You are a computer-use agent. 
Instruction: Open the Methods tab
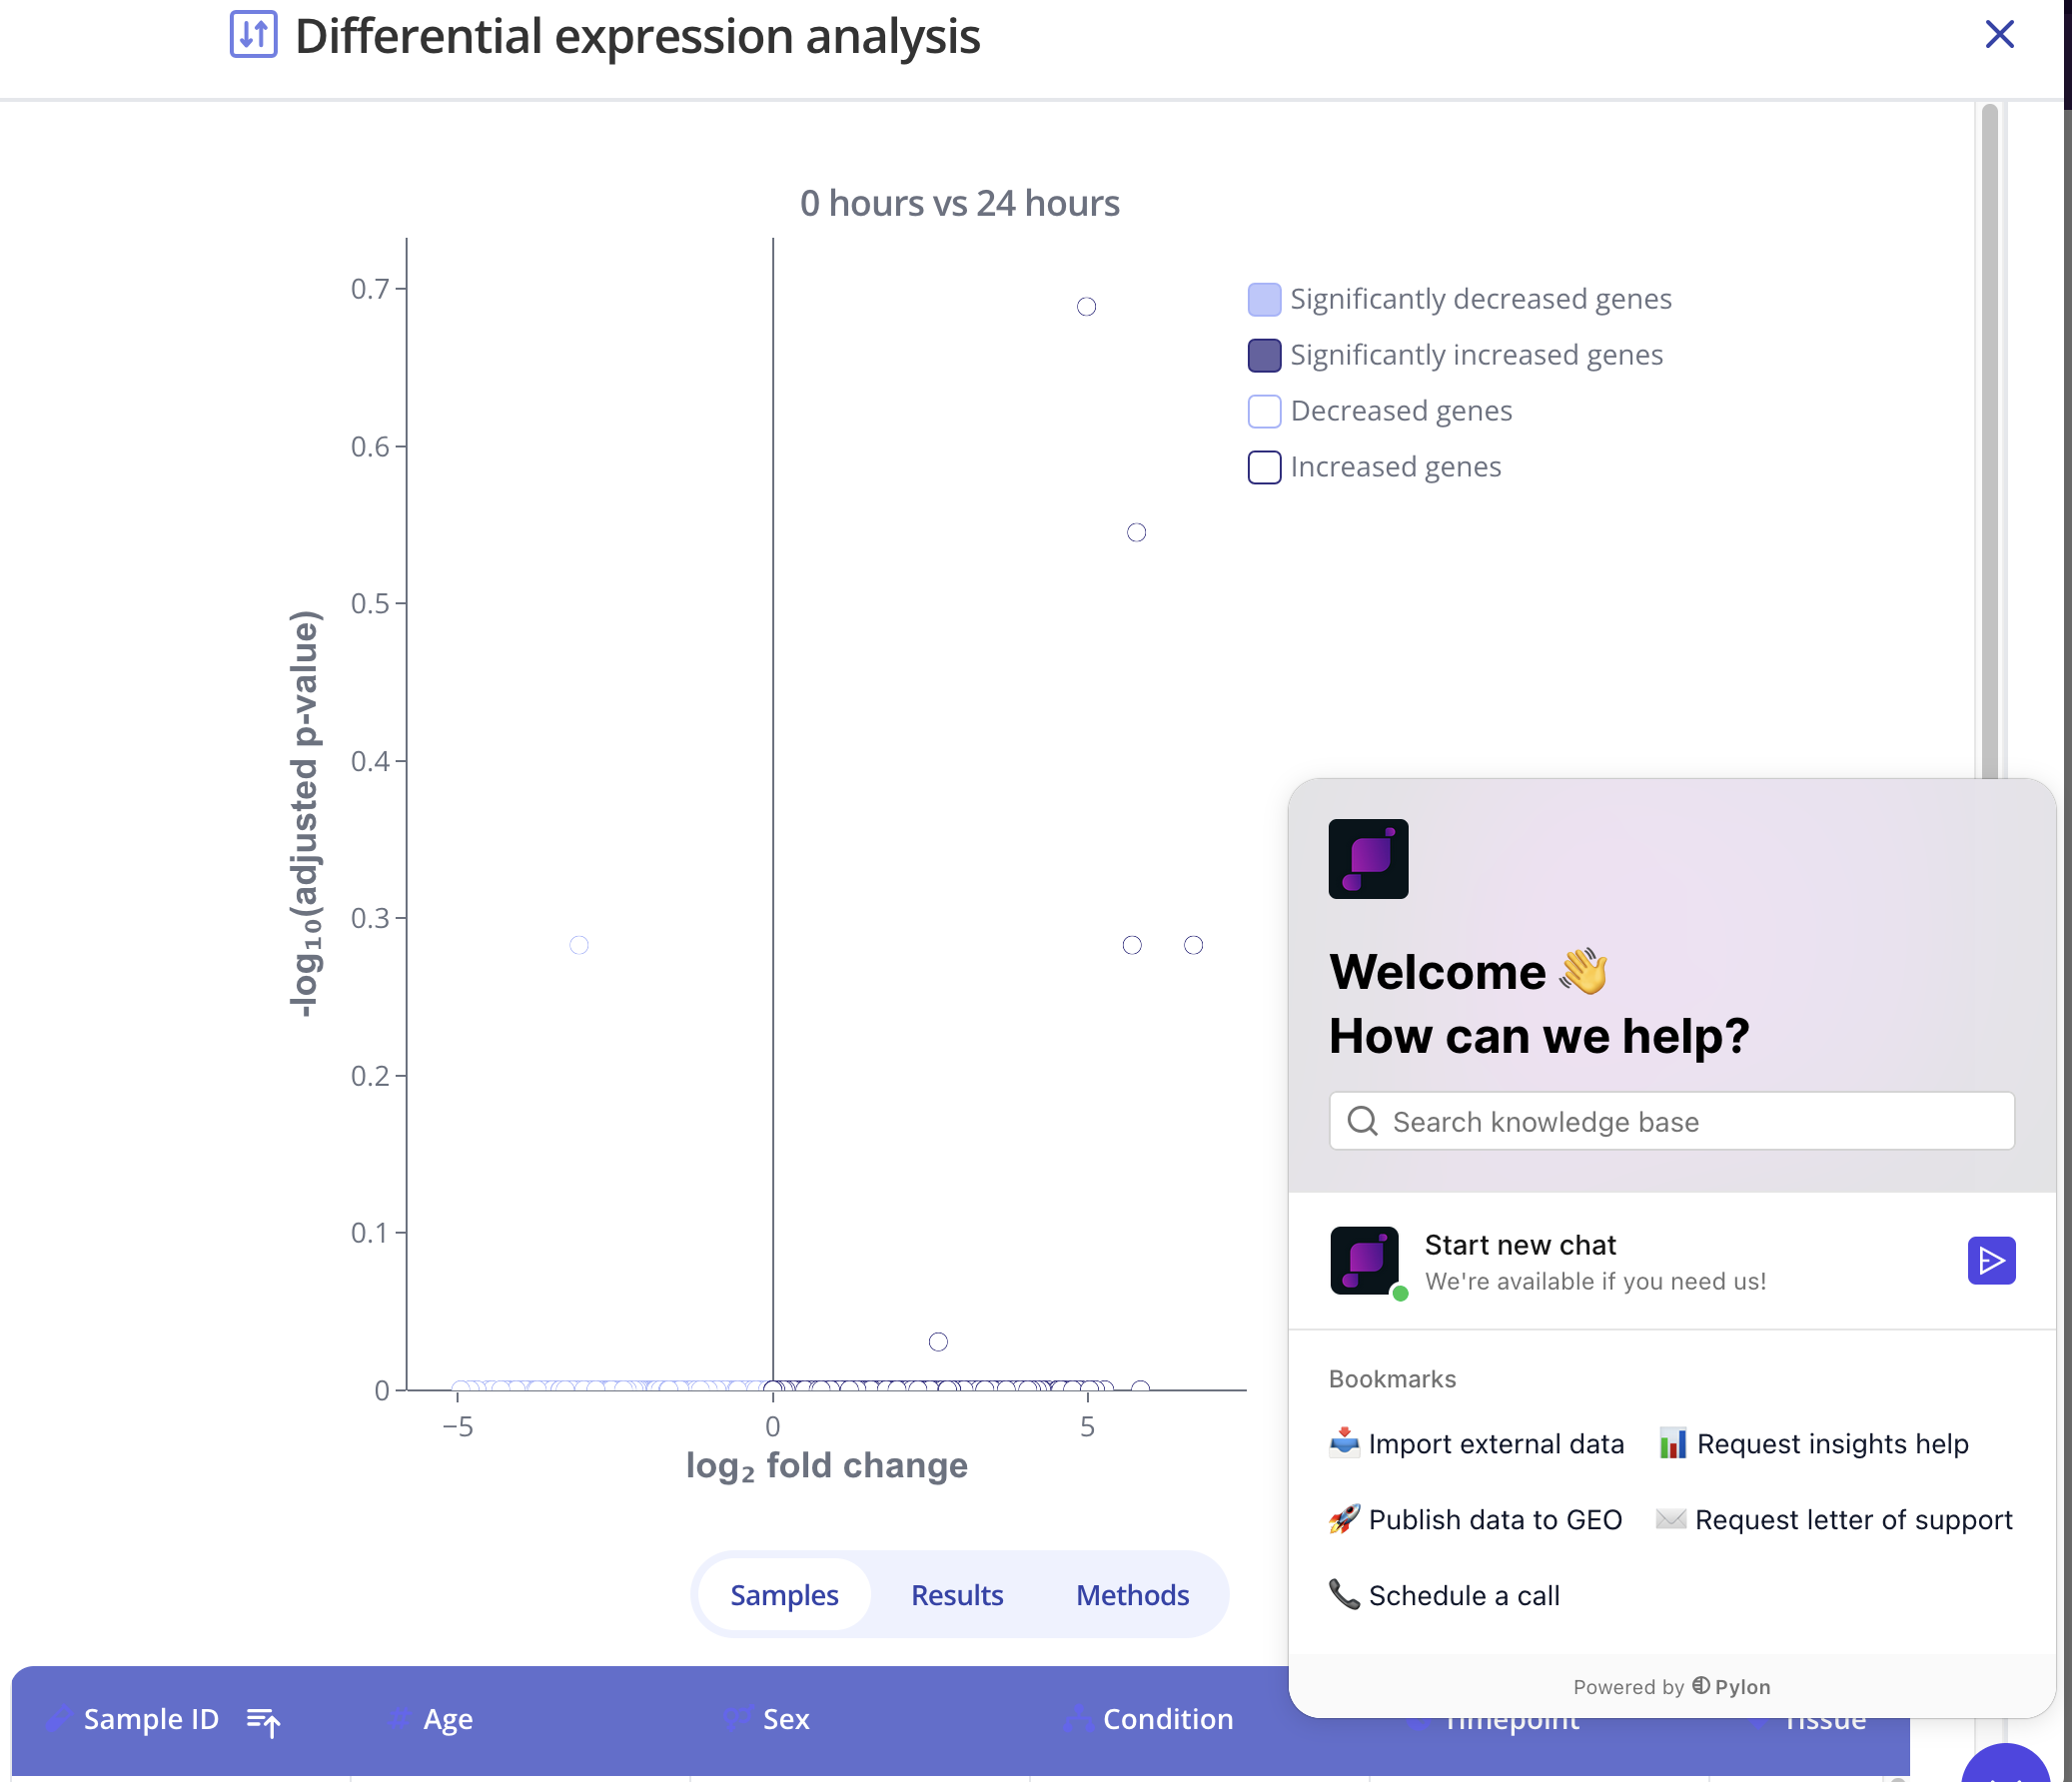click(x=1132, y=1595)
